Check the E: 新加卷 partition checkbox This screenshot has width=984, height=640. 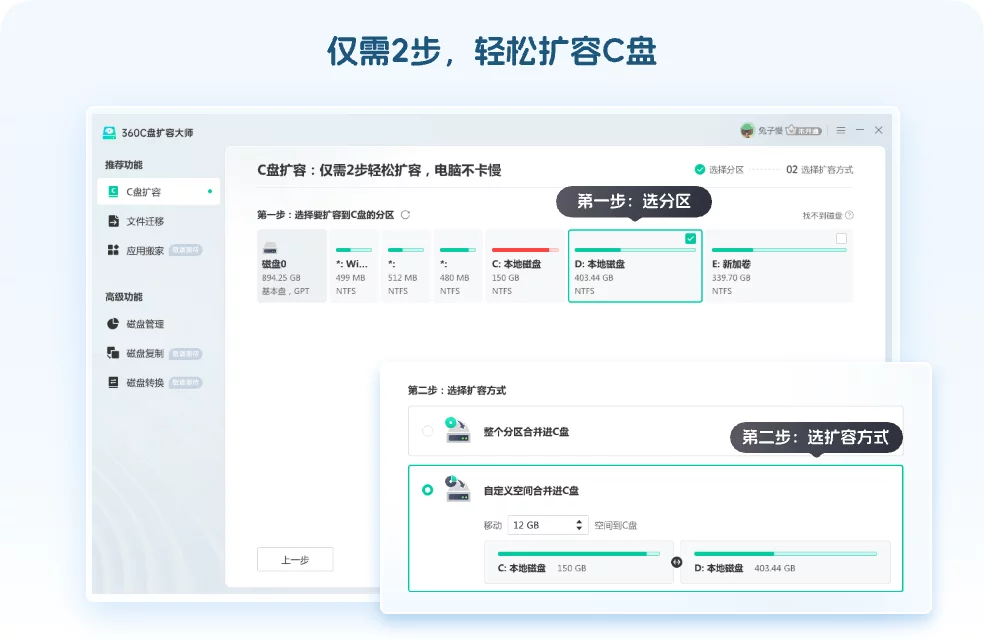pos(841,239)
